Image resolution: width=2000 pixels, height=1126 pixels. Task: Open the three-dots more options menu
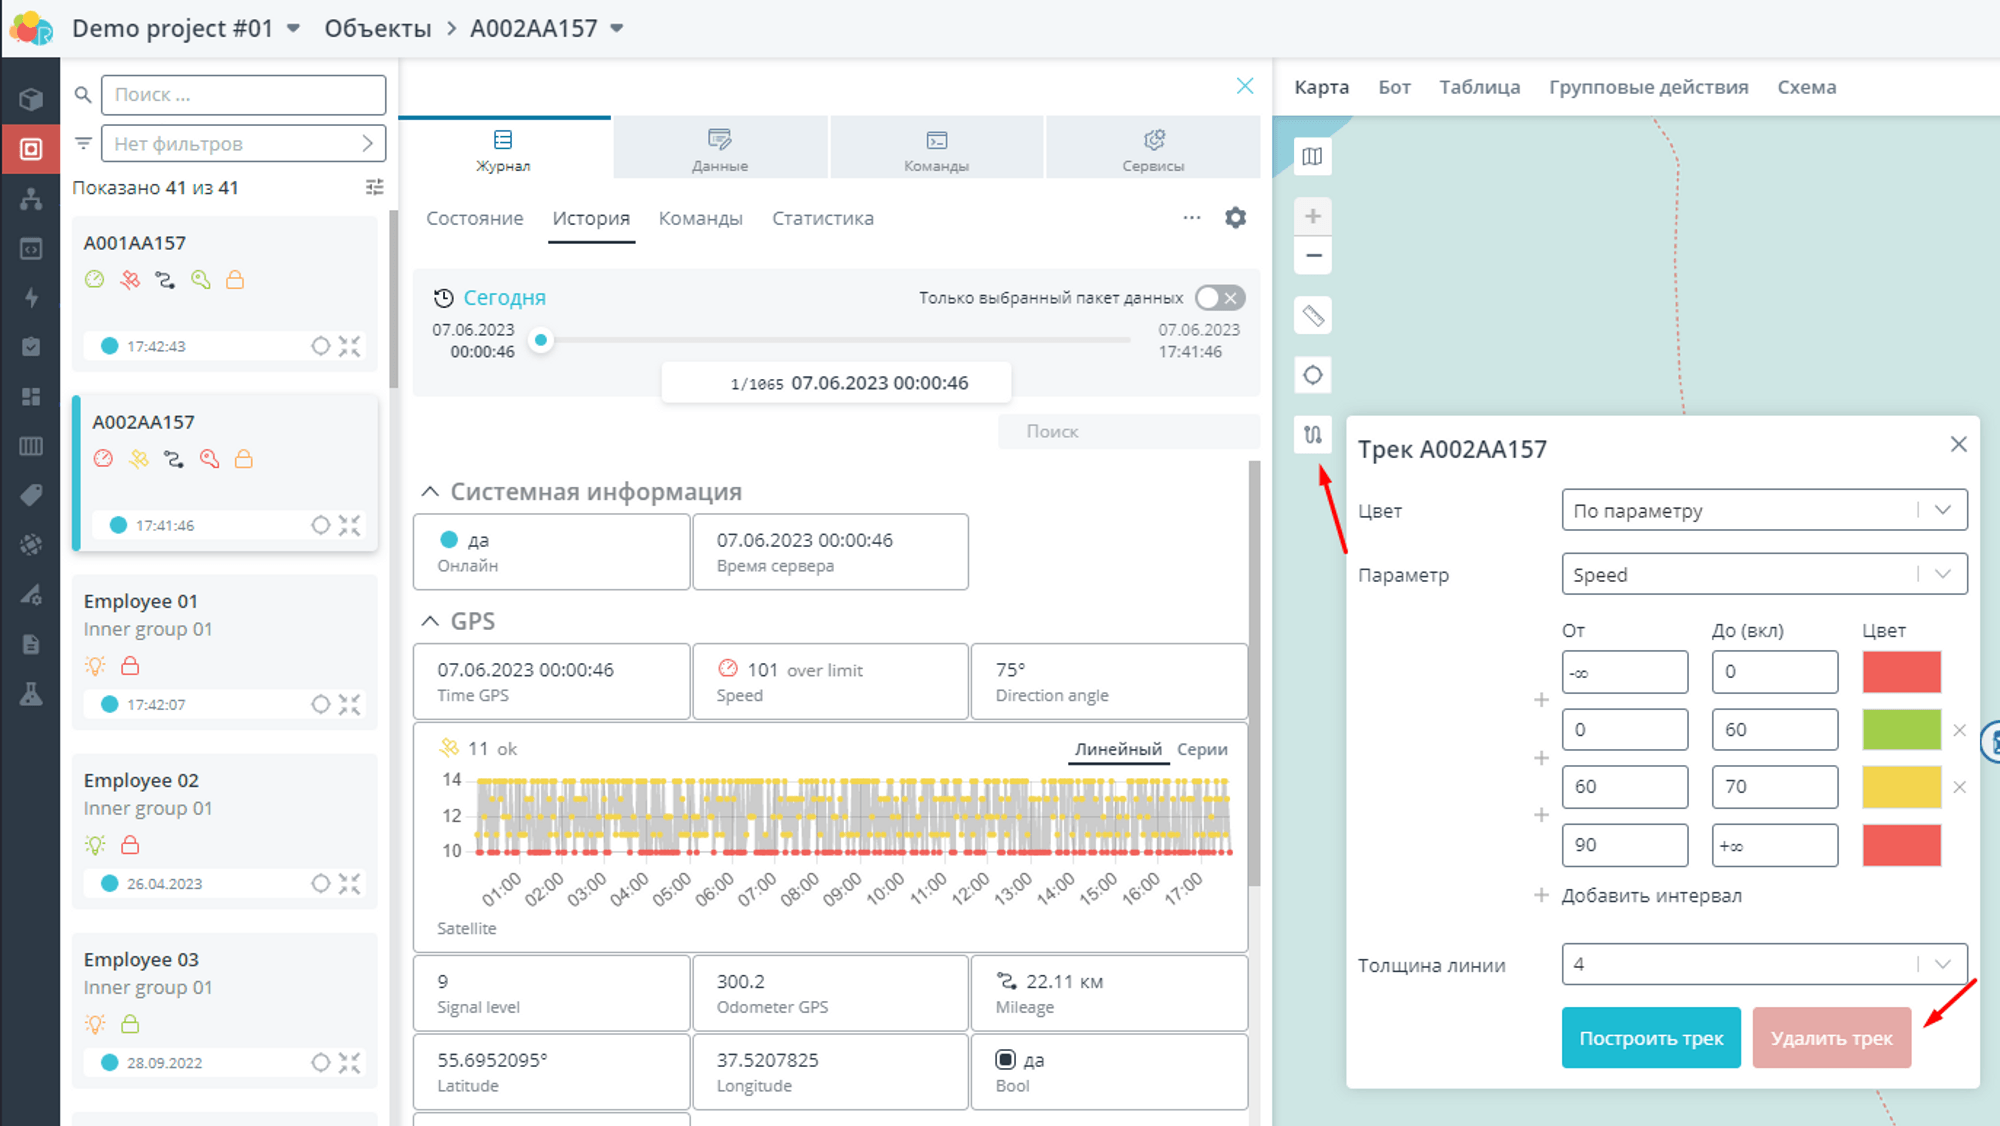click(x=1191, y=217)
